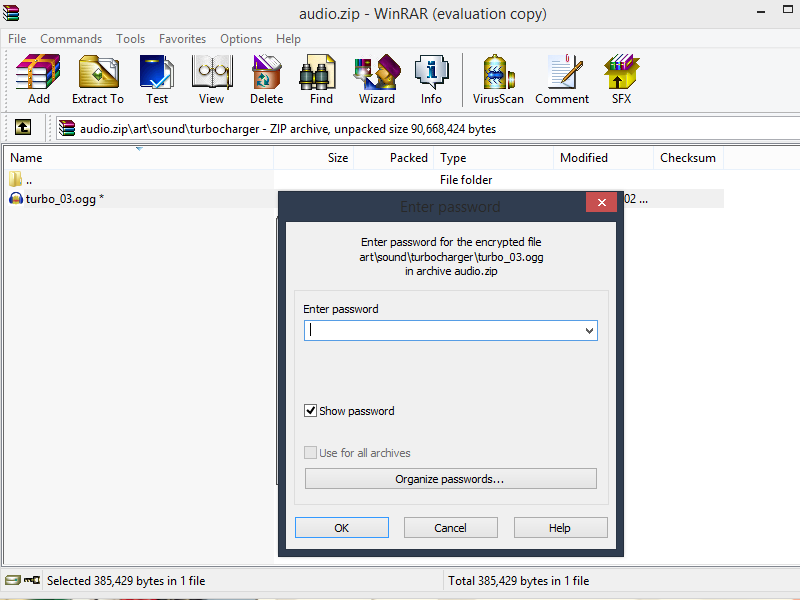Select the turbo_03.ogg file name
This screenshot has width=800, height=600.
click(x=61, y=199)
